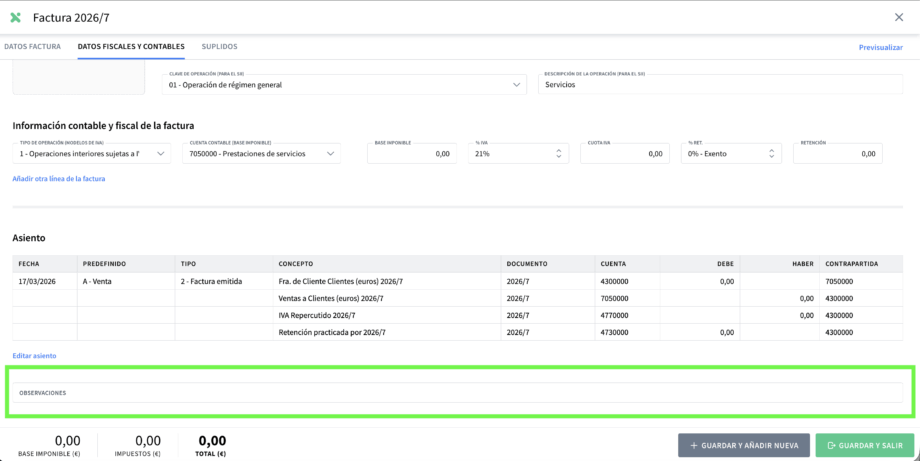Viewport: 920px width, 461px height.
Task: Click Añadir otra línea de la factura
Action: click(58, 179)
